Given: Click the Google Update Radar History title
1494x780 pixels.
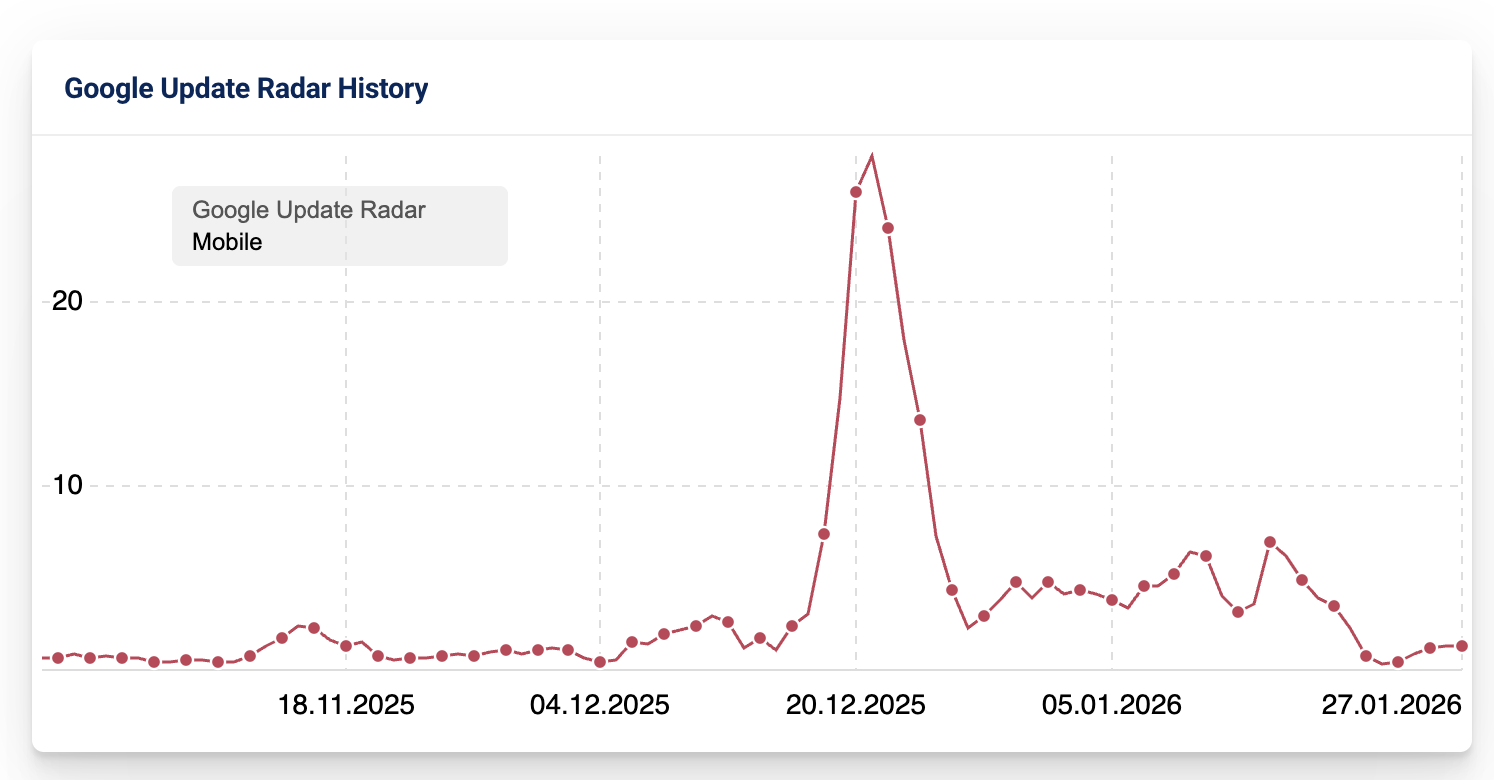Looking at the screenshot, I should 246,89.
